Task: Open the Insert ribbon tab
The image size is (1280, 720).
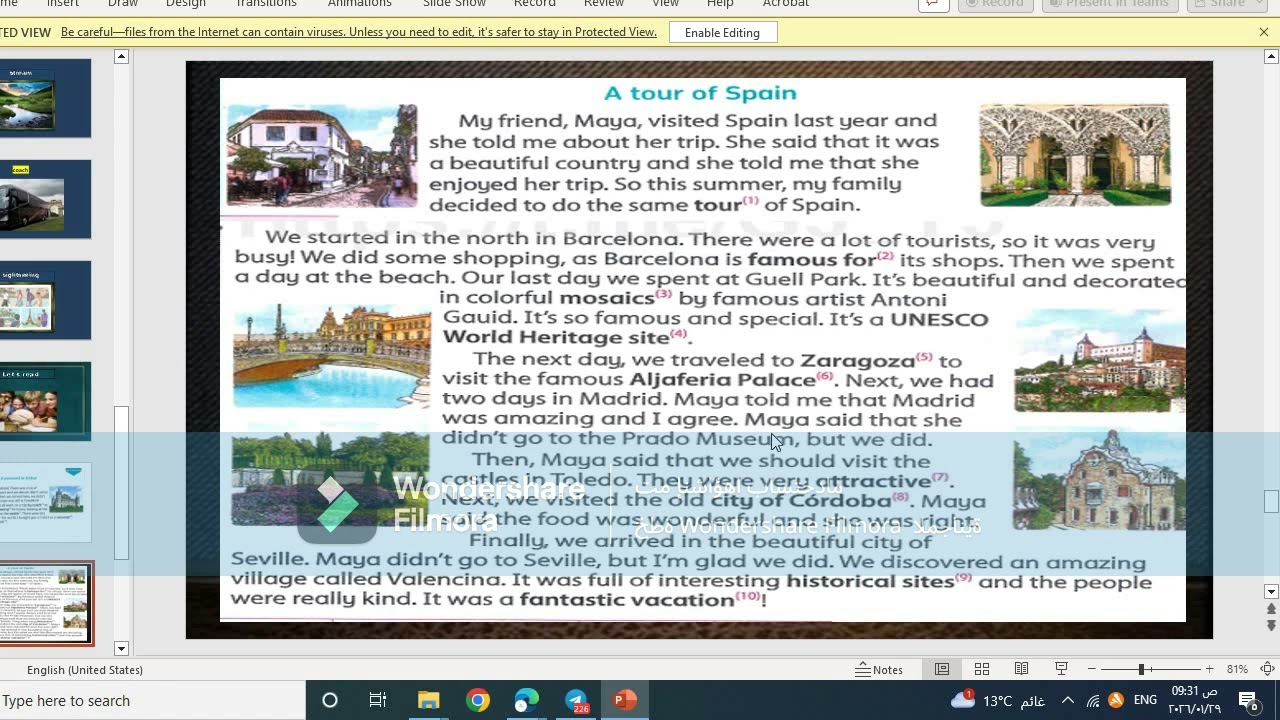Action: pyautogui.click(x=63, y=3)
